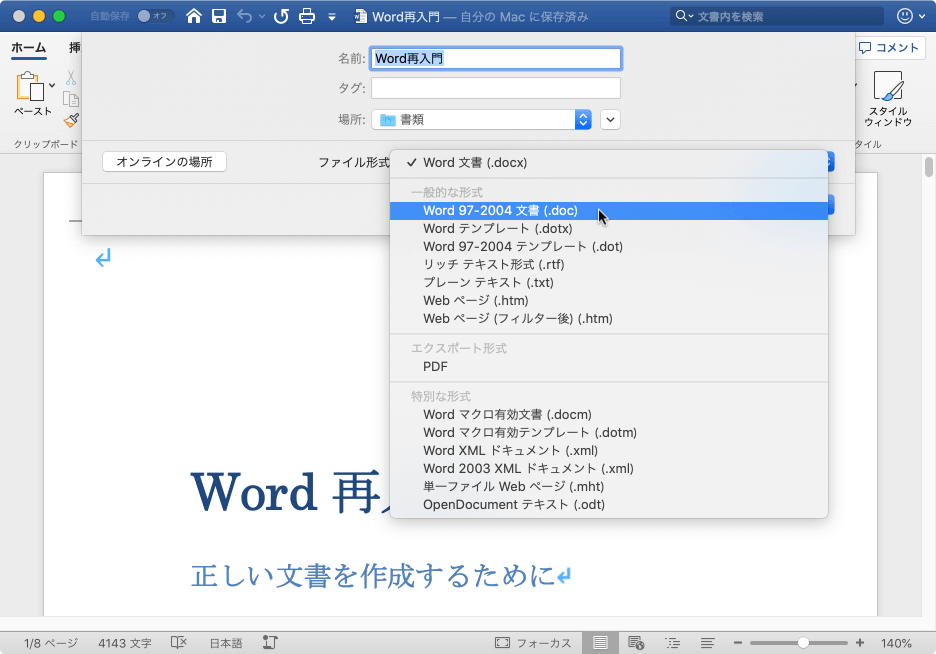
Task: Open the smiley feedback dropdown arrow
Action: [922, 17]
